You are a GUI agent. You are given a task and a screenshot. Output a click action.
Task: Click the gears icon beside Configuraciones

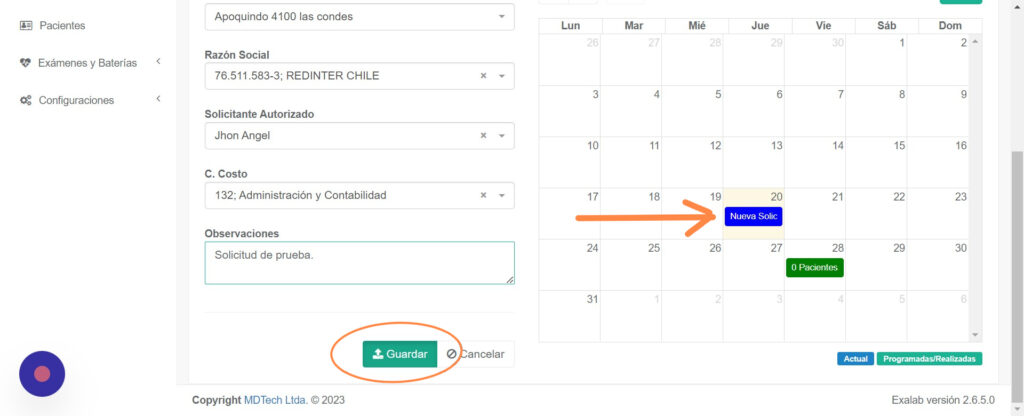(x=25, y=101)
